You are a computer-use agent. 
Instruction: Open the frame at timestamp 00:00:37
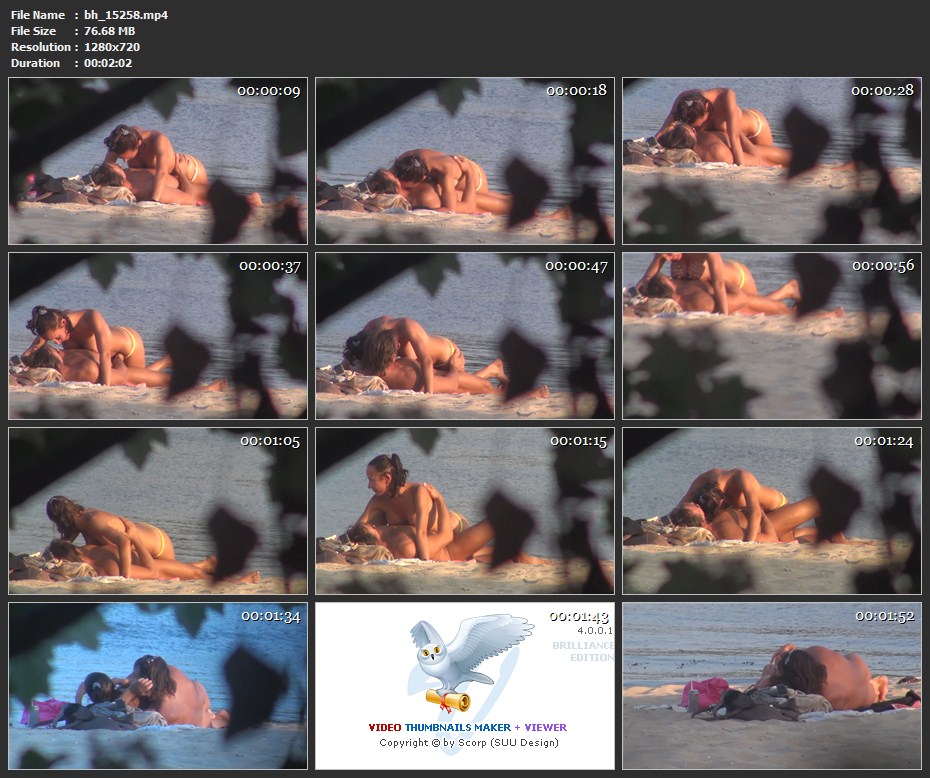point(158,336)
